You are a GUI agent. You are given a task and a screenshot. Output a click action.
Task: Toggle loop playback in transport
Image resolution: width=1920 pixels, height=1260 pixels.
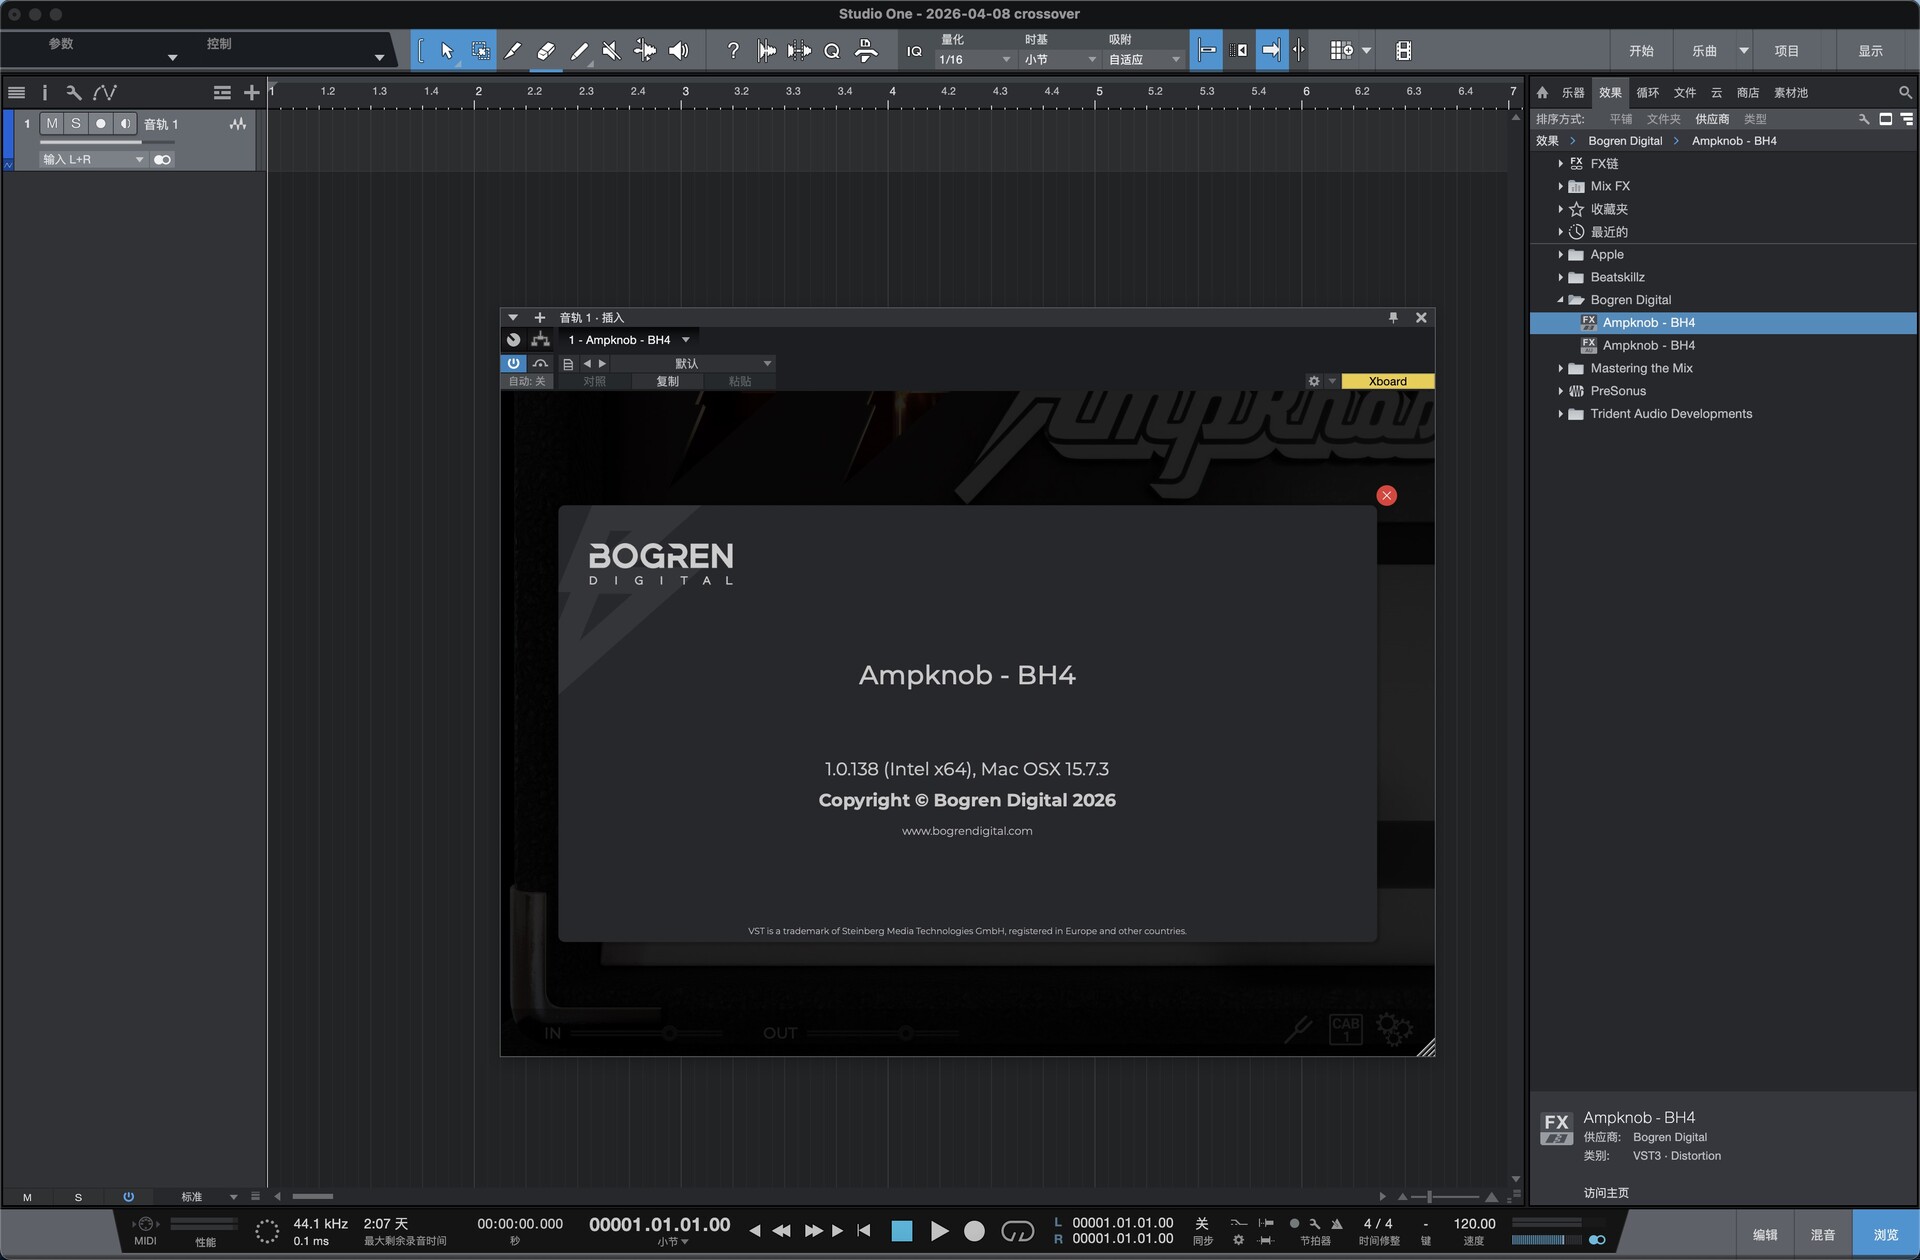coord(1017,1231)
